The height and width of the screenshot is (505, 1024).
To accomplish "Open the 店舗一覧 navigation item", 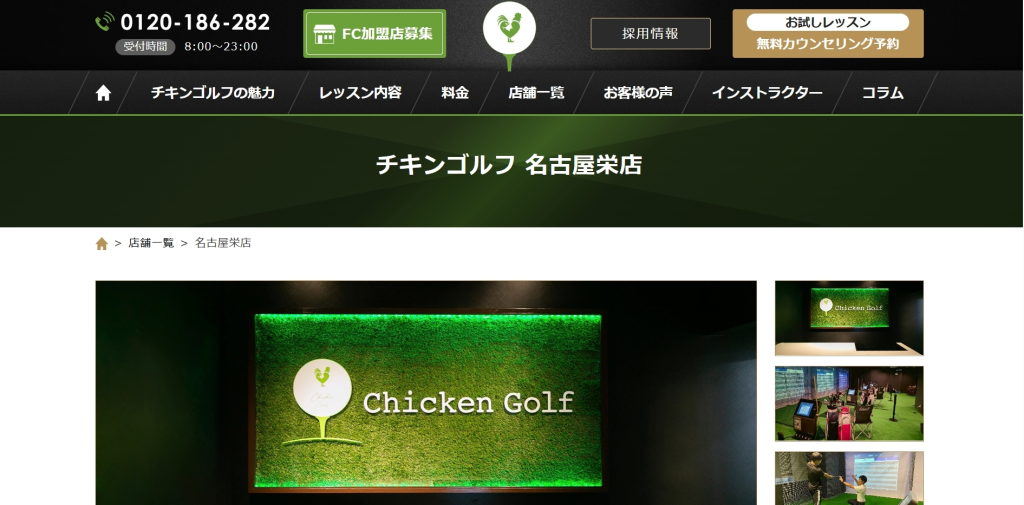I will [x=536, y=93].
